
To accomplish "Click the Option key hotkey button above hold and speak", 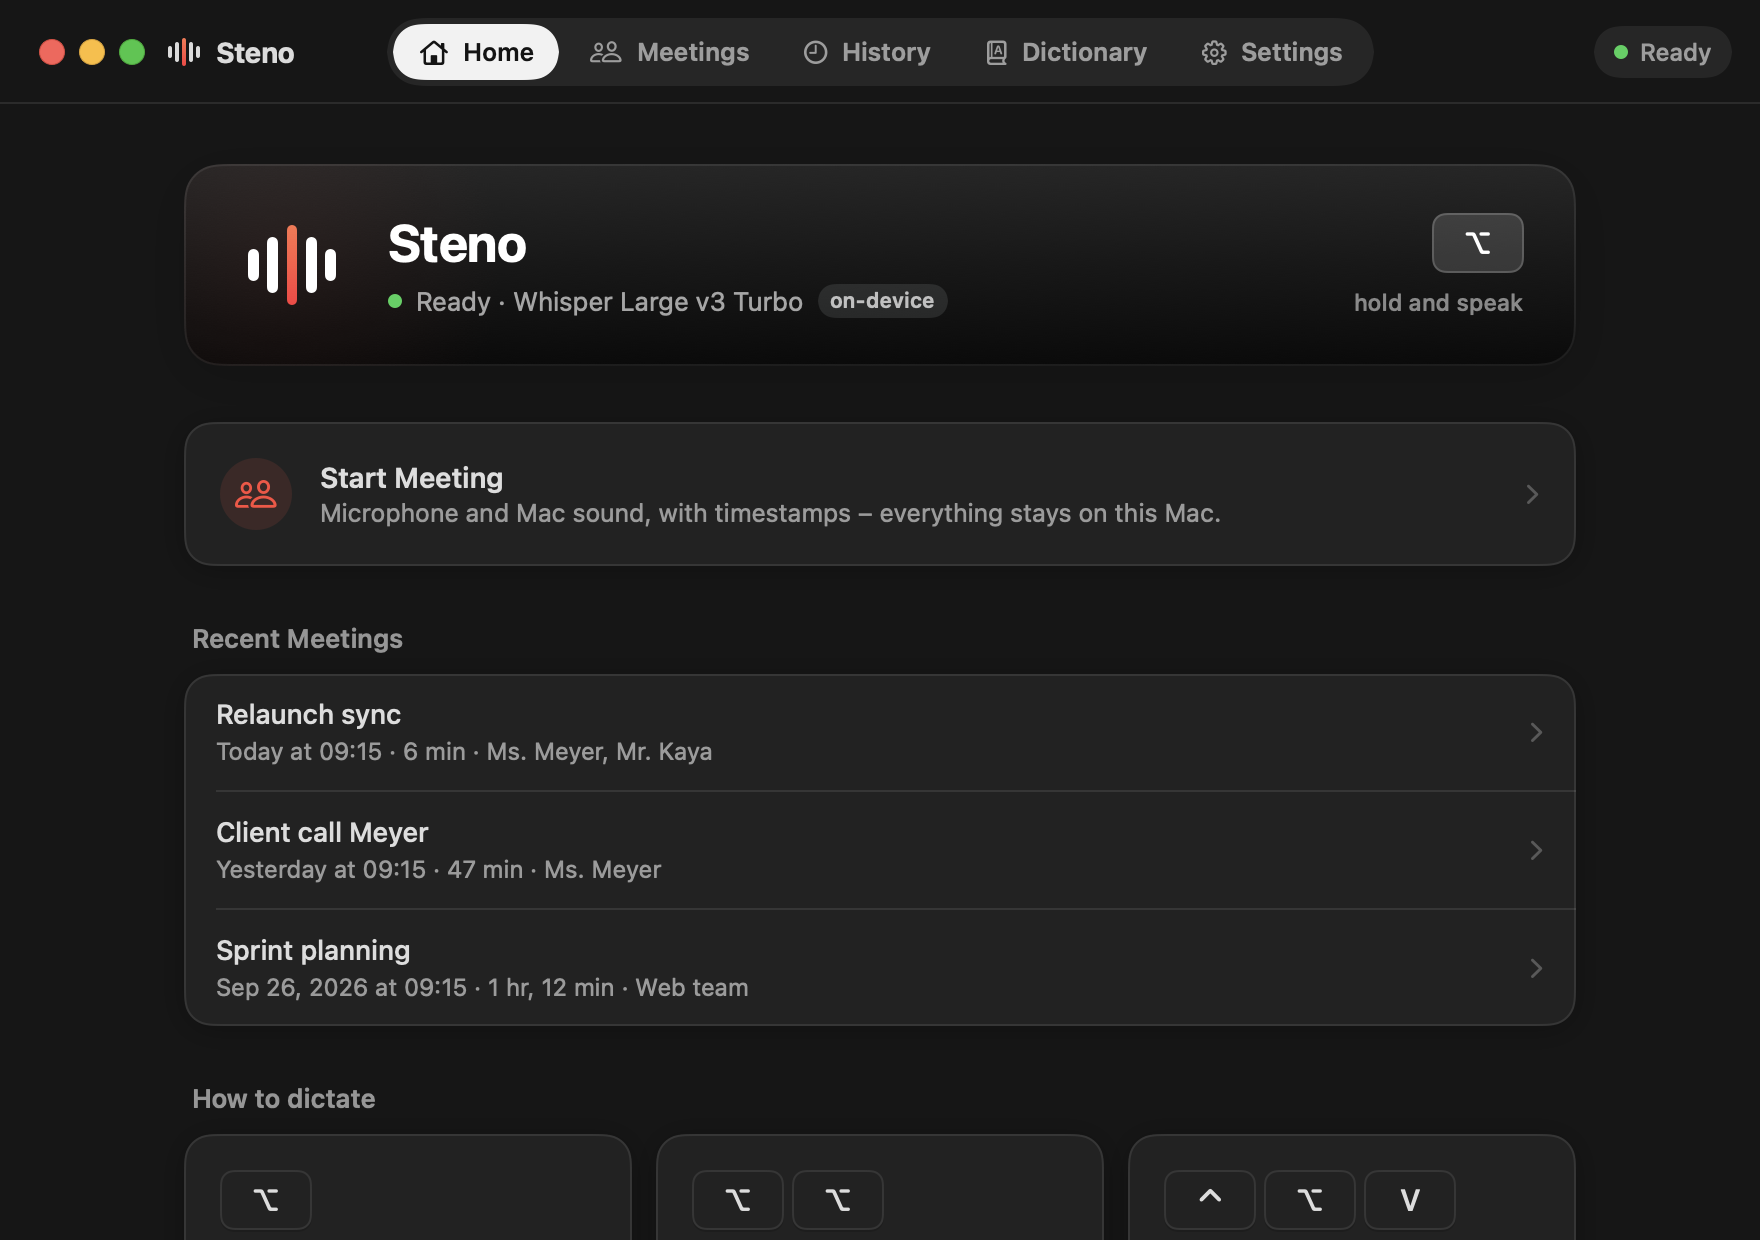I will (x=1477, y=243).
